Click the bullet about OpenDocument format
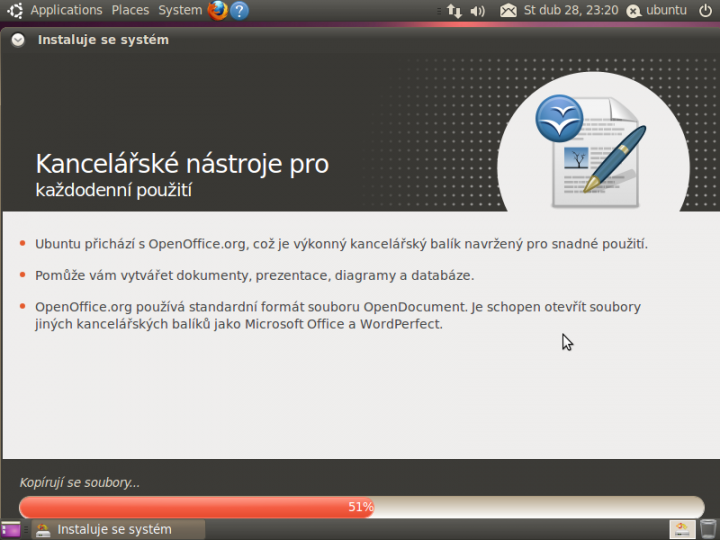The image size is (720, 540). pos(338,315)
